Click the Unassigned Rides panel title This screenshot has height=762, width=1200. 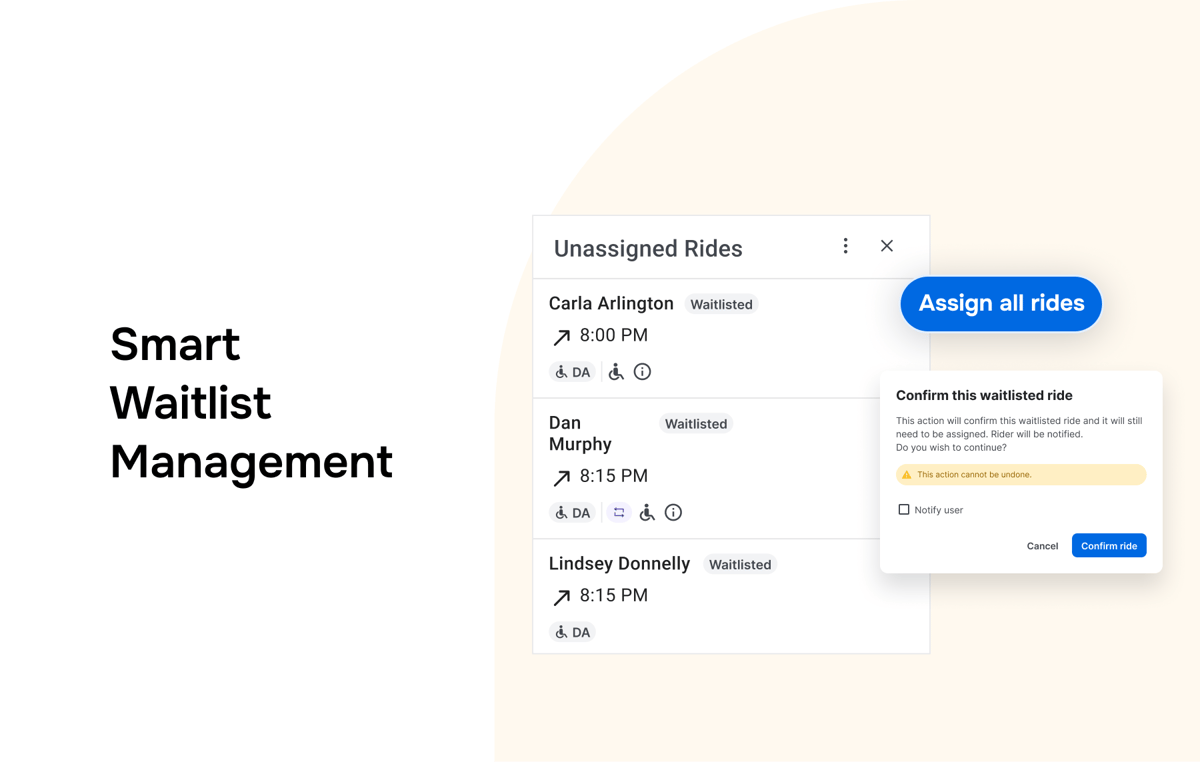648,249
